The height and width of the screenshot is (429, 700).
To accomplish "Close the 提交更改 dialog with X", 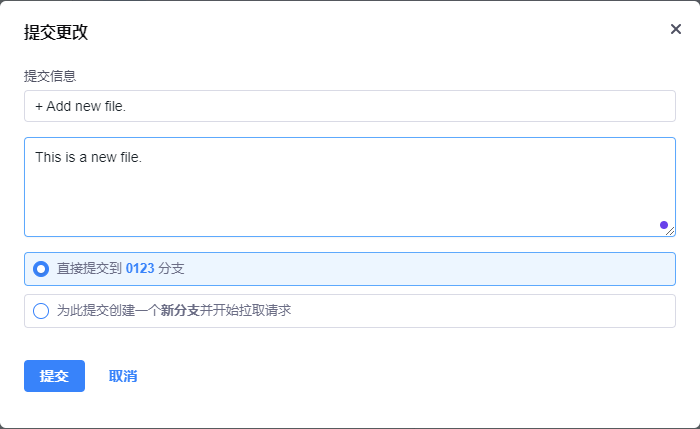I will pyautogui.click(x=676, y=29).
